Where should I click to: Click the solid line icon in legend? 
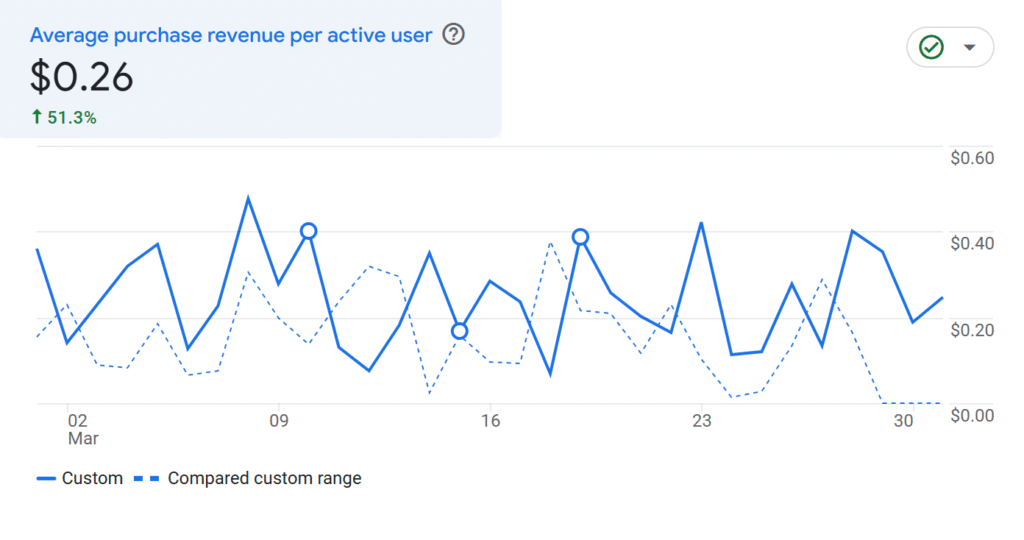coord(45,478)
